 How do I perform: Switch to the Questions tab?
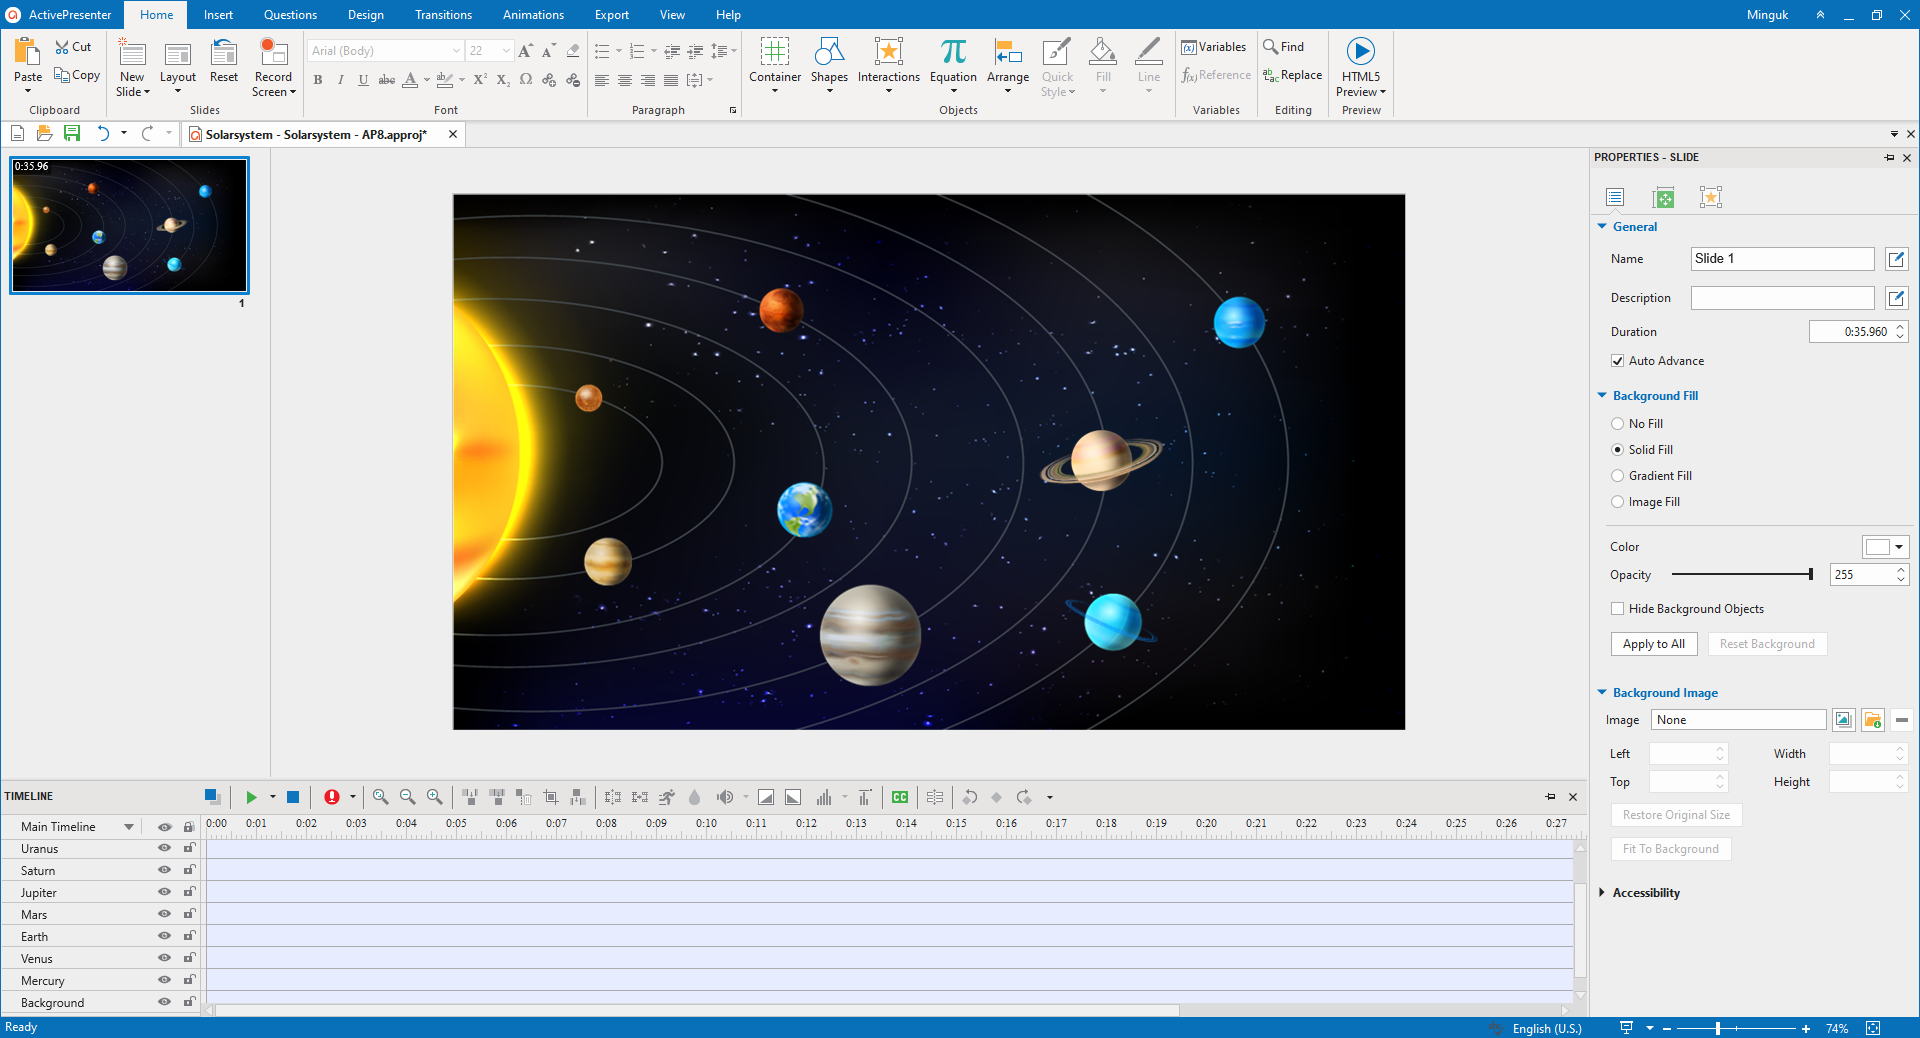[290, 15]
